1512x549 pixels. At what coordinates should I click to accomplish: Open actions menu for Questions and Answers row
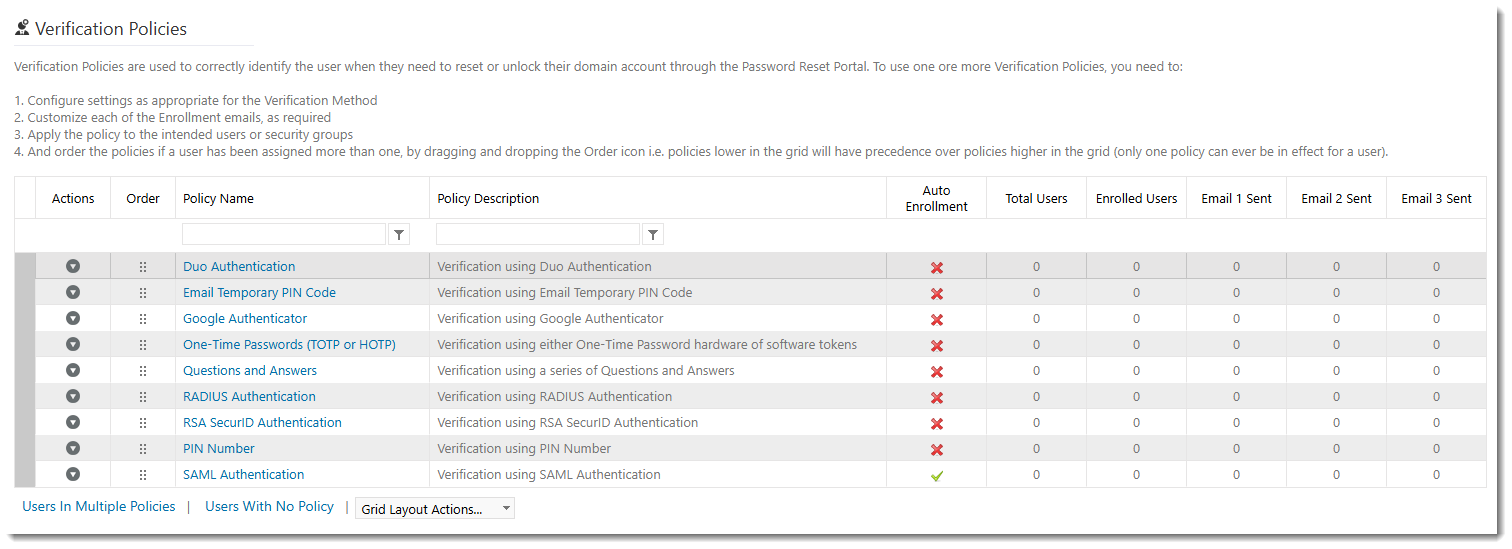click(x=73, y=370)
